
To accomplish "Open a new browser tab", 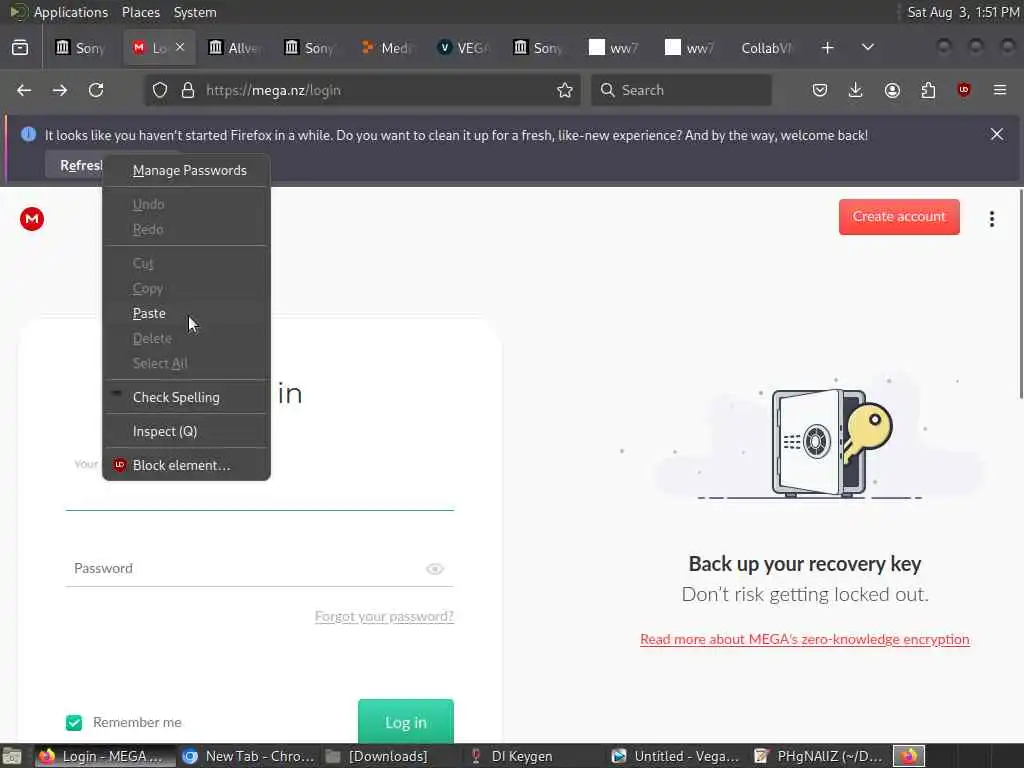I will point(827,48).
